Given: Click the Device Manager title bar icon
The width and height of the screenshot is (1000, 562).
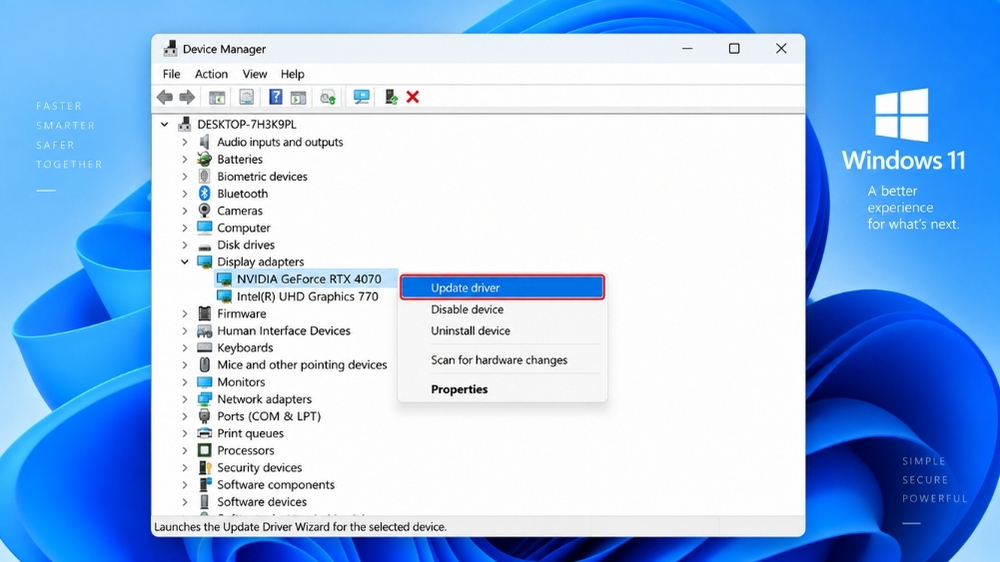Looking at the screenshot, I should 170,48.
